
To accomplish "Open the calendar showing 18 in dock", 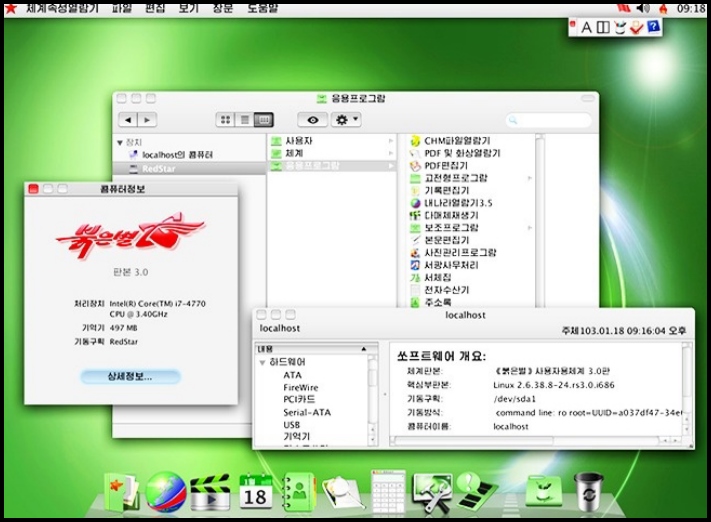I will coord(256,491).
